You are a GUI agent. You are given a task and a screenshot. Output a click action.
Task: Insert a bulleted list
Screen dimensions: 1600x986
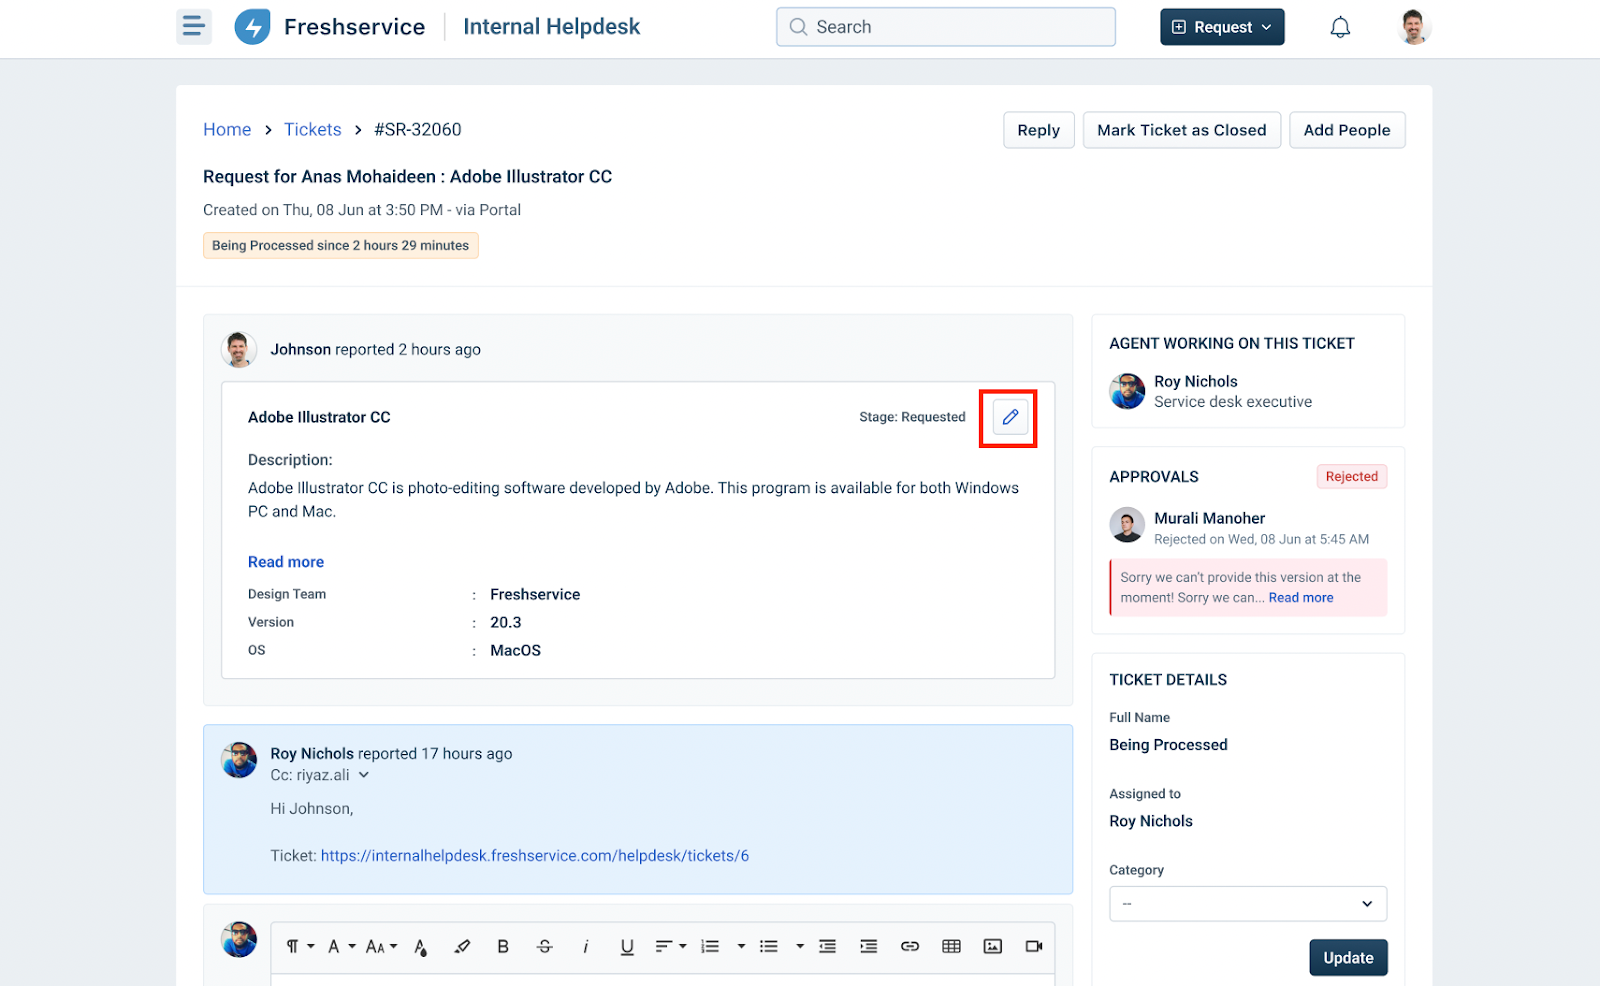[768, 946]
